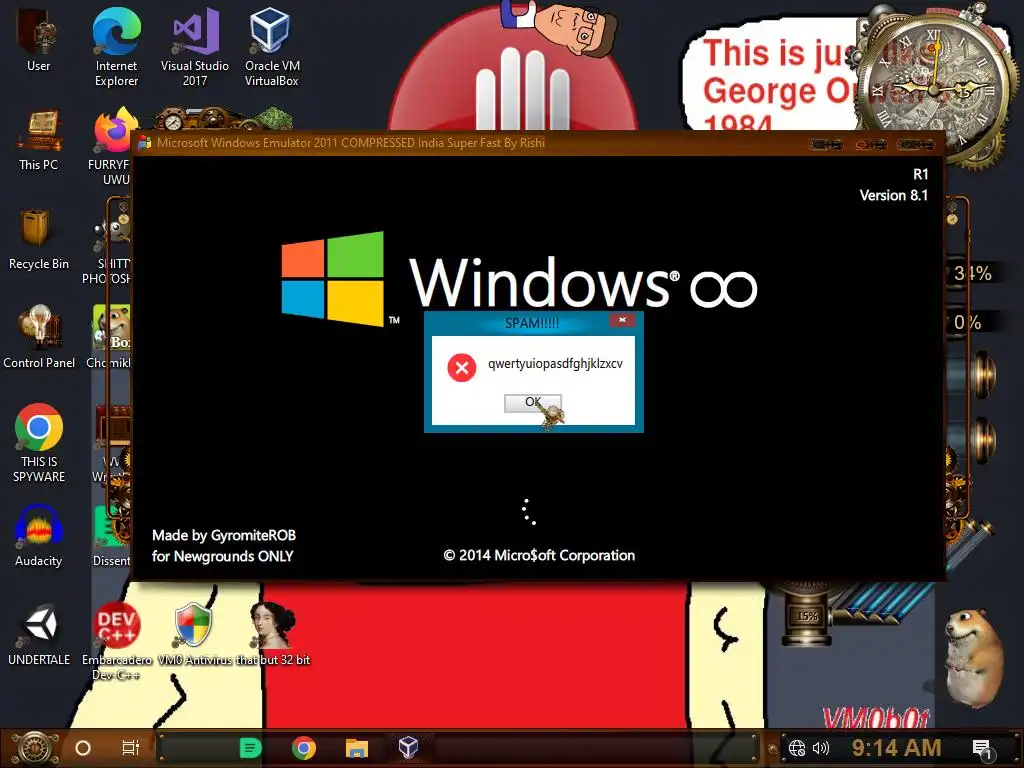Click the steampunk Start button
This screenshot has width=1024, height=768.
tap(34, 748)
